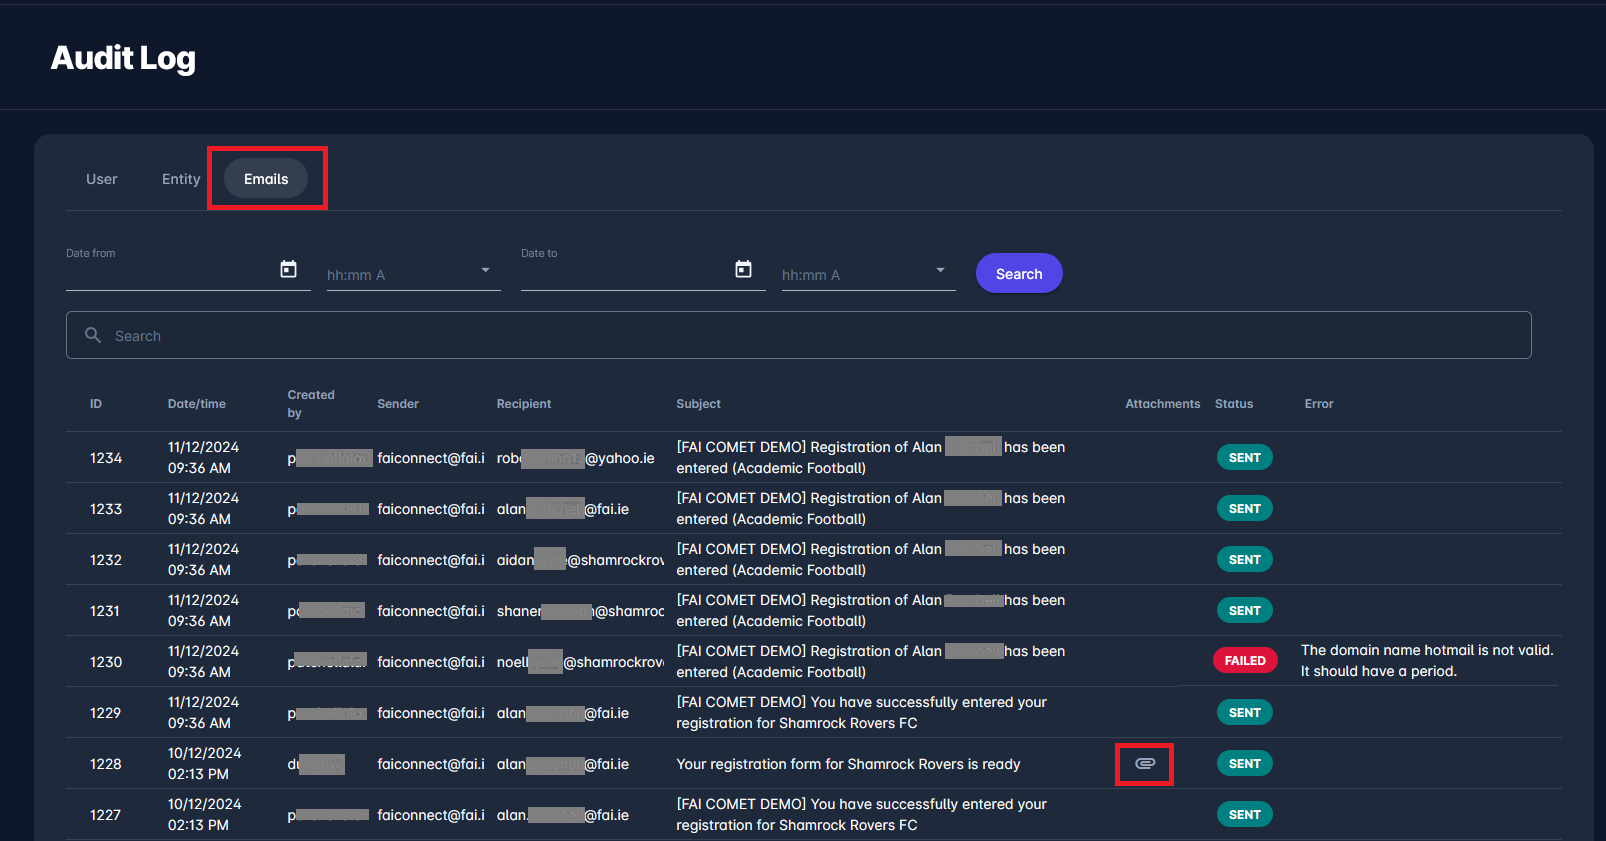1606x841 pixels.
Task: Sort by the Date/time column header
Action: (197, 404)
